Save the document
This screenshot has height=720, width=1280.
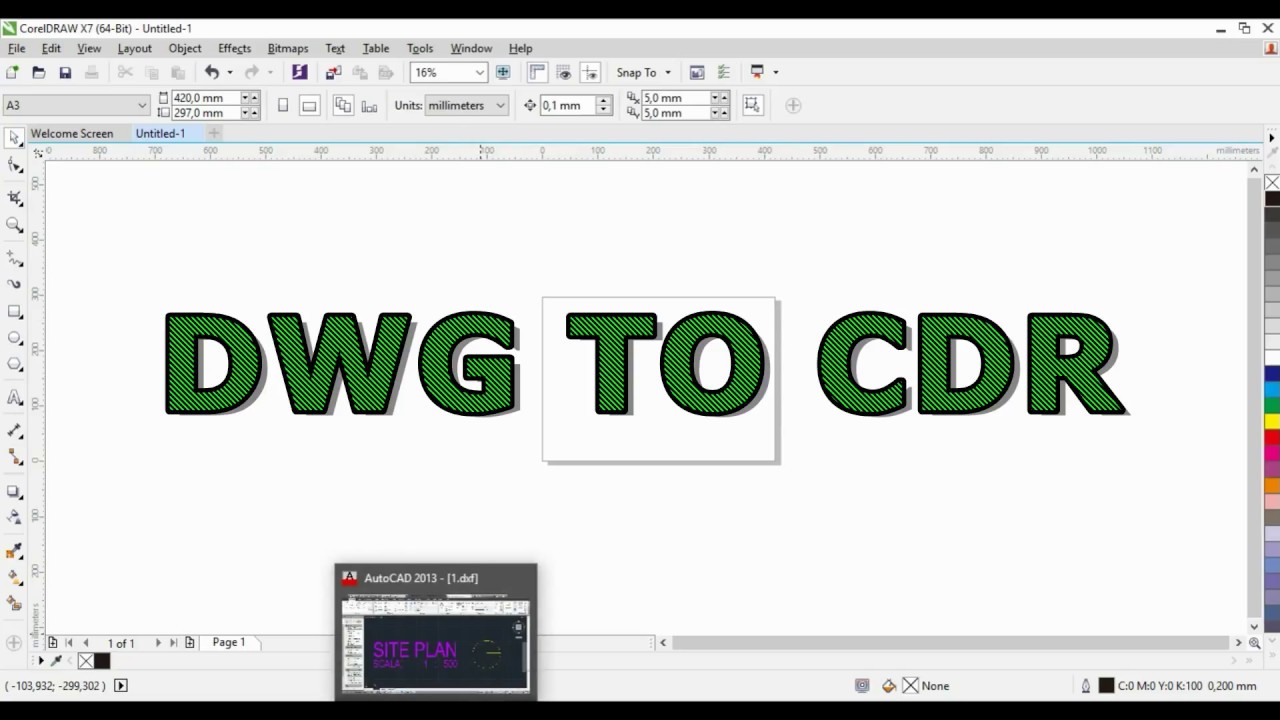pos(65,72)
